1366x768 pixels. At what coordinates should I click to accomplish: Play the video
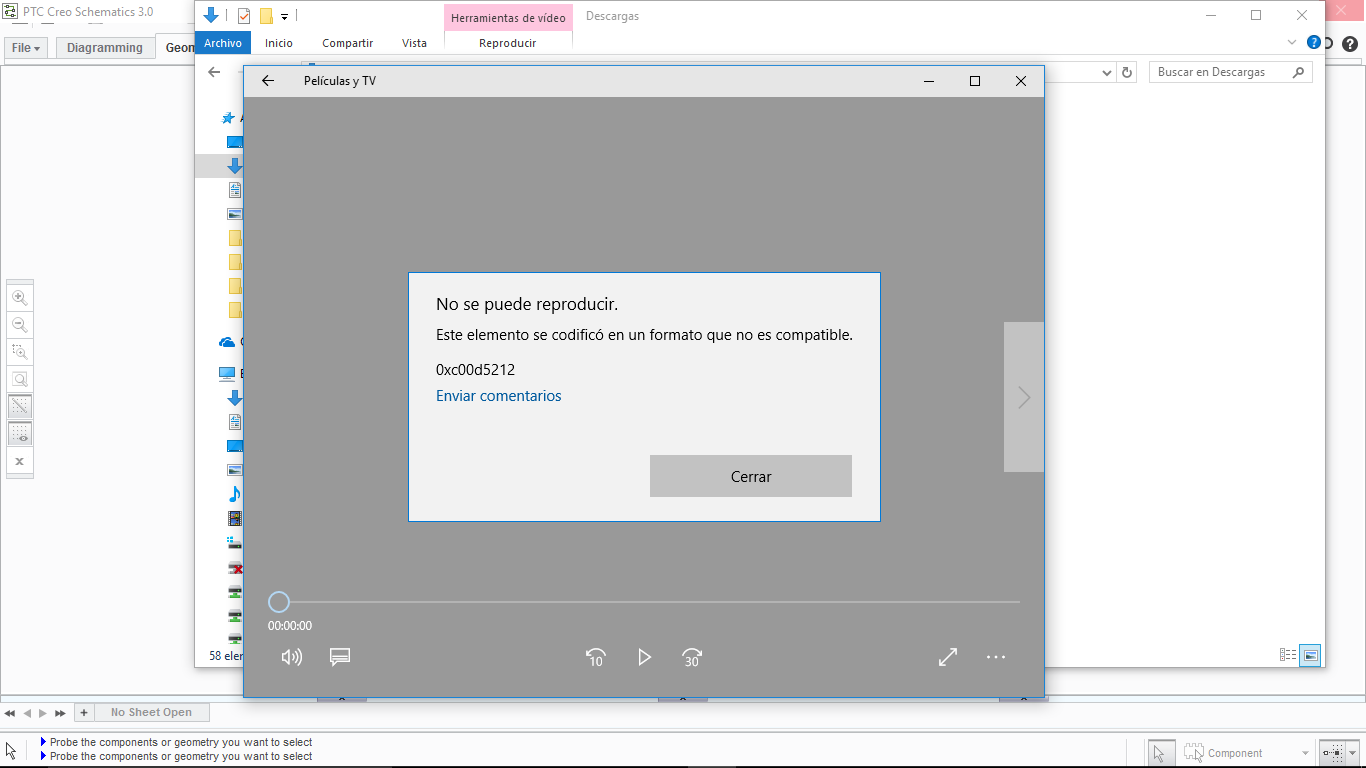[x=645, y=657]
